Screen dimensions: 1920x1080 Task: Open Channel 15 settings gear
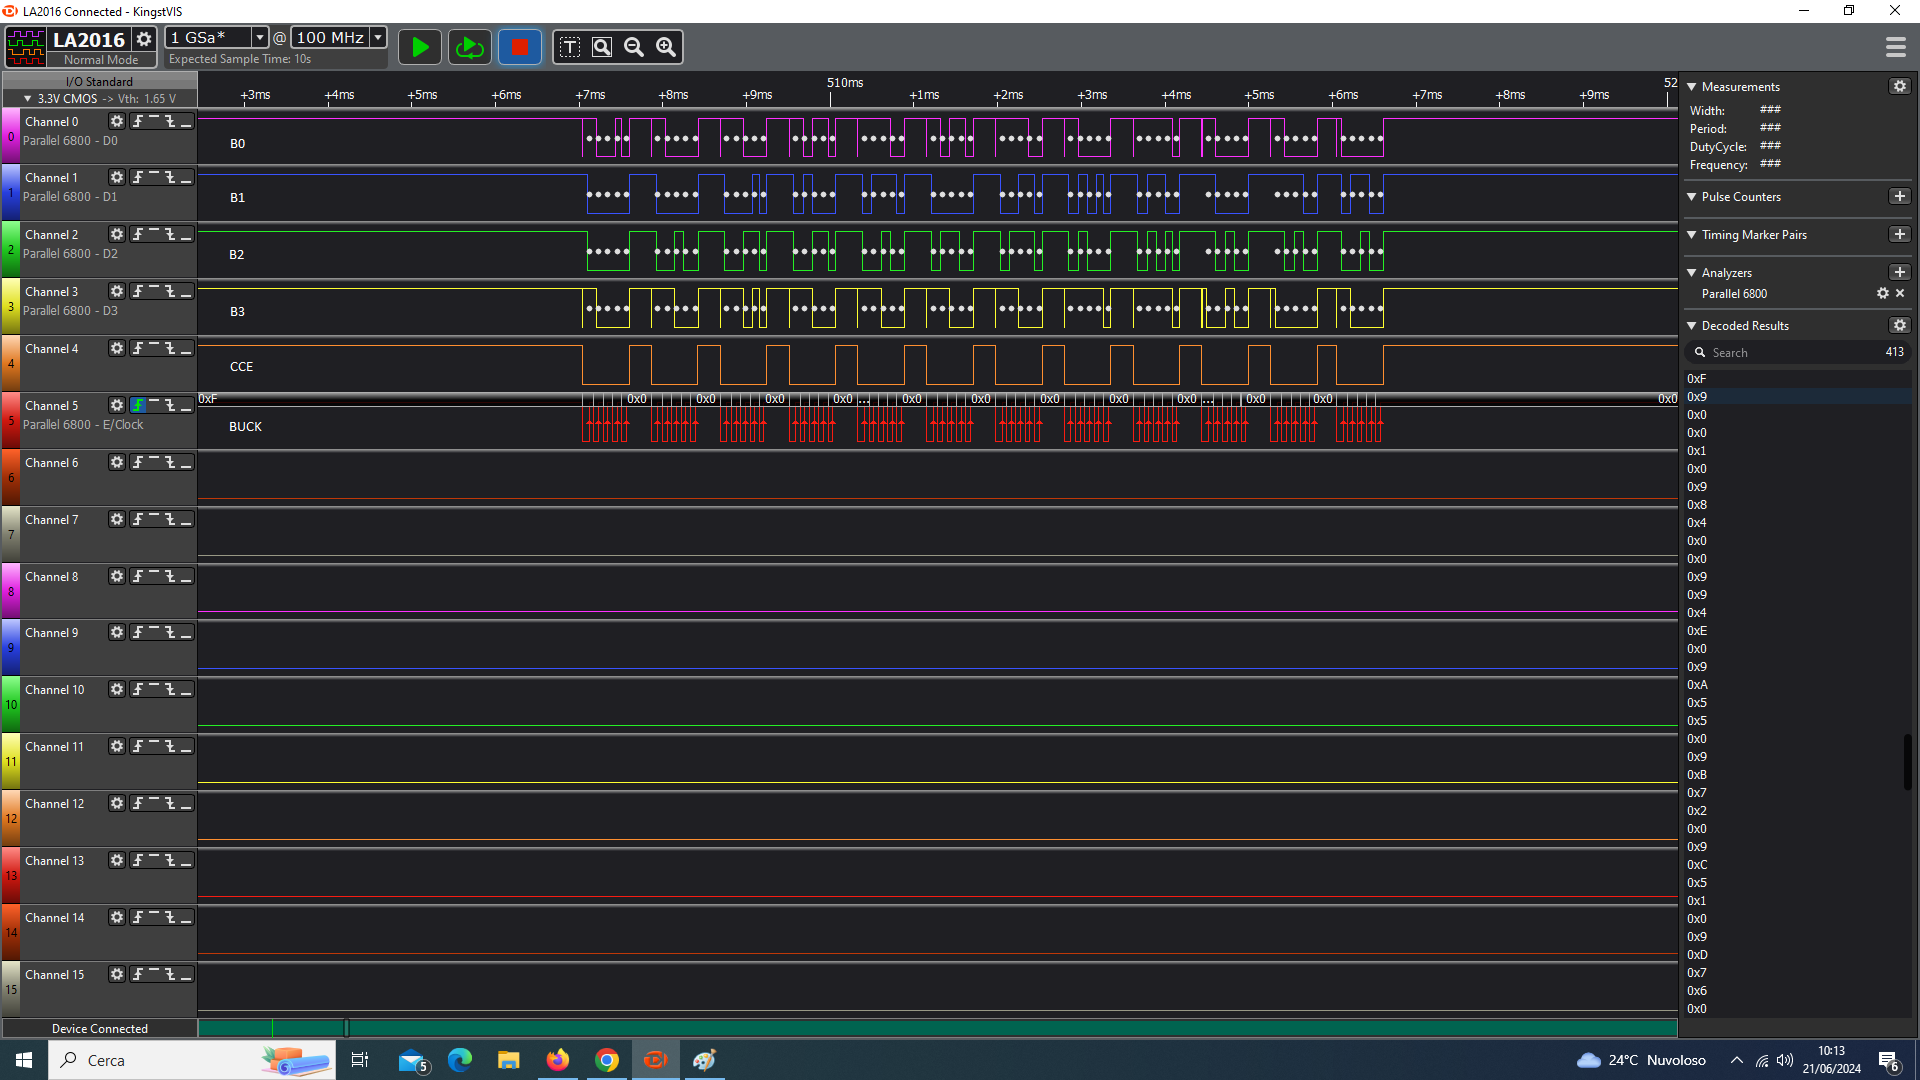(x=117, y=974)
